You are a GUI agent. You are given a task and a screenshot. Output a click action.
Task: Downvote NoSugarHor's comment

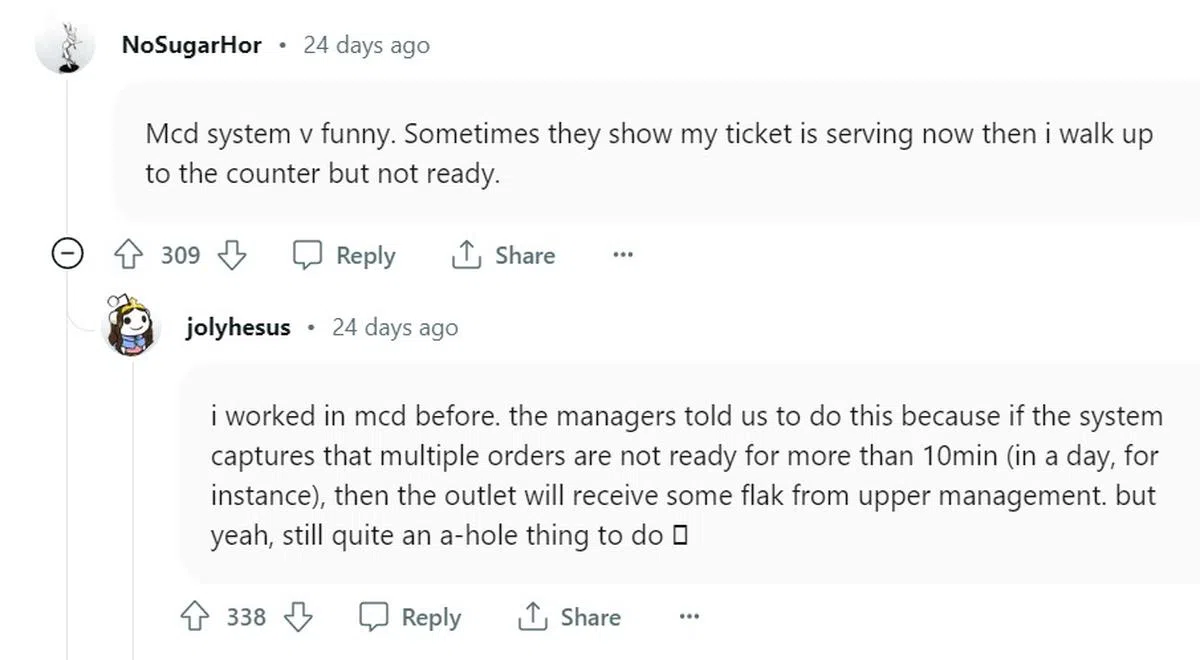pos(232,256)
